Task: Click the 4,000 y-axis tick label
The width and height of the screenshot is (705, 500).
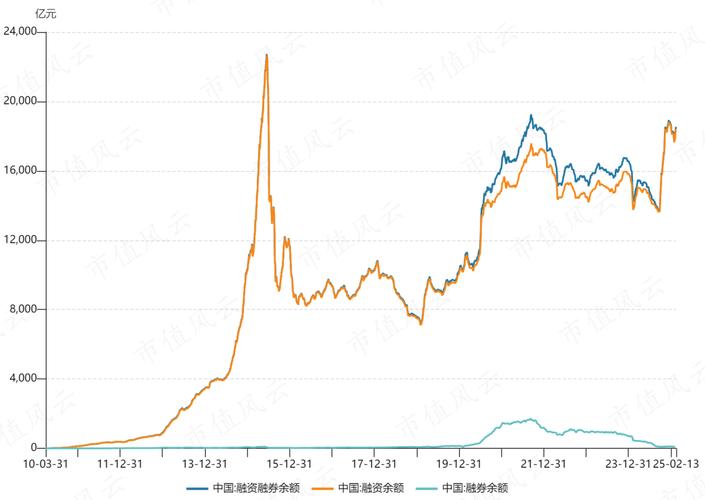Action: 24,379
